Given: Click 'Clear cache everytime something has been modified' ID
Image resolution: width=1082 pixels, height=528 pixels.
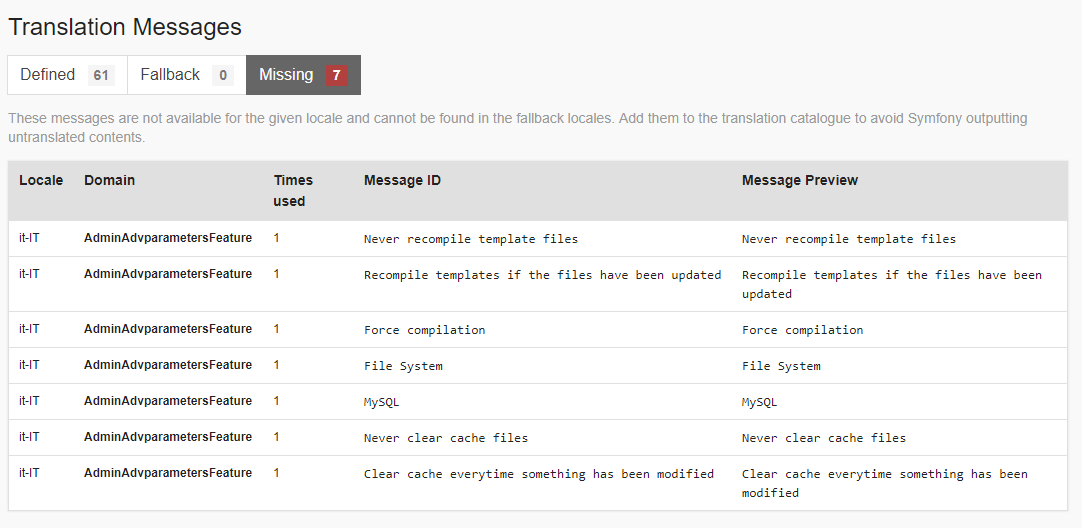Looking at the screenshot, I should 538,474.
